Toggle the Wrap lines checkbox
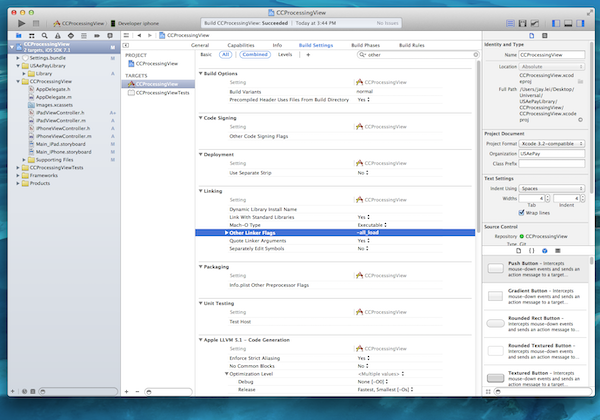 click(522, 212)
